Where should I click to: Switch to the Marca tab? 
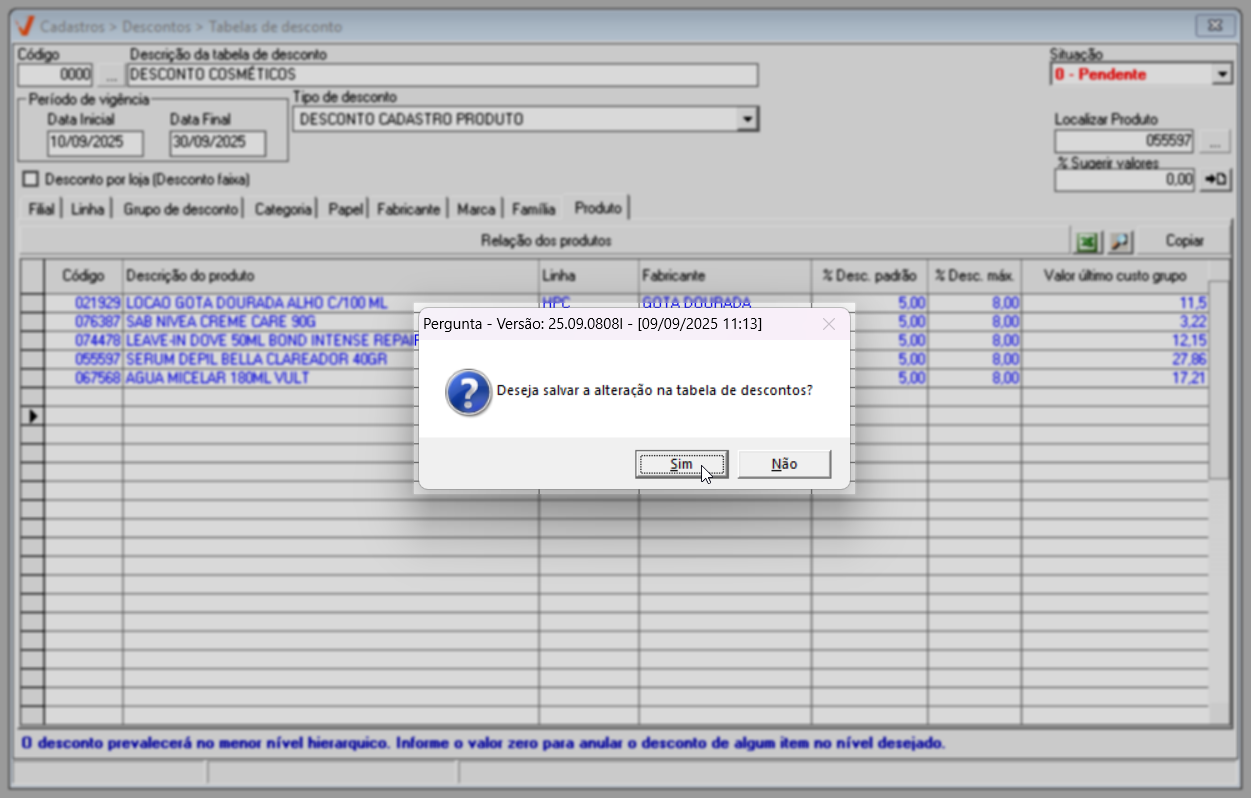point(476,209)
